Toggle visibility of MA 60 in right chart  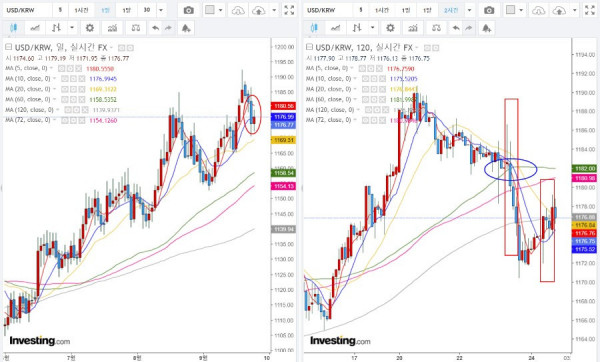point(365,99)
